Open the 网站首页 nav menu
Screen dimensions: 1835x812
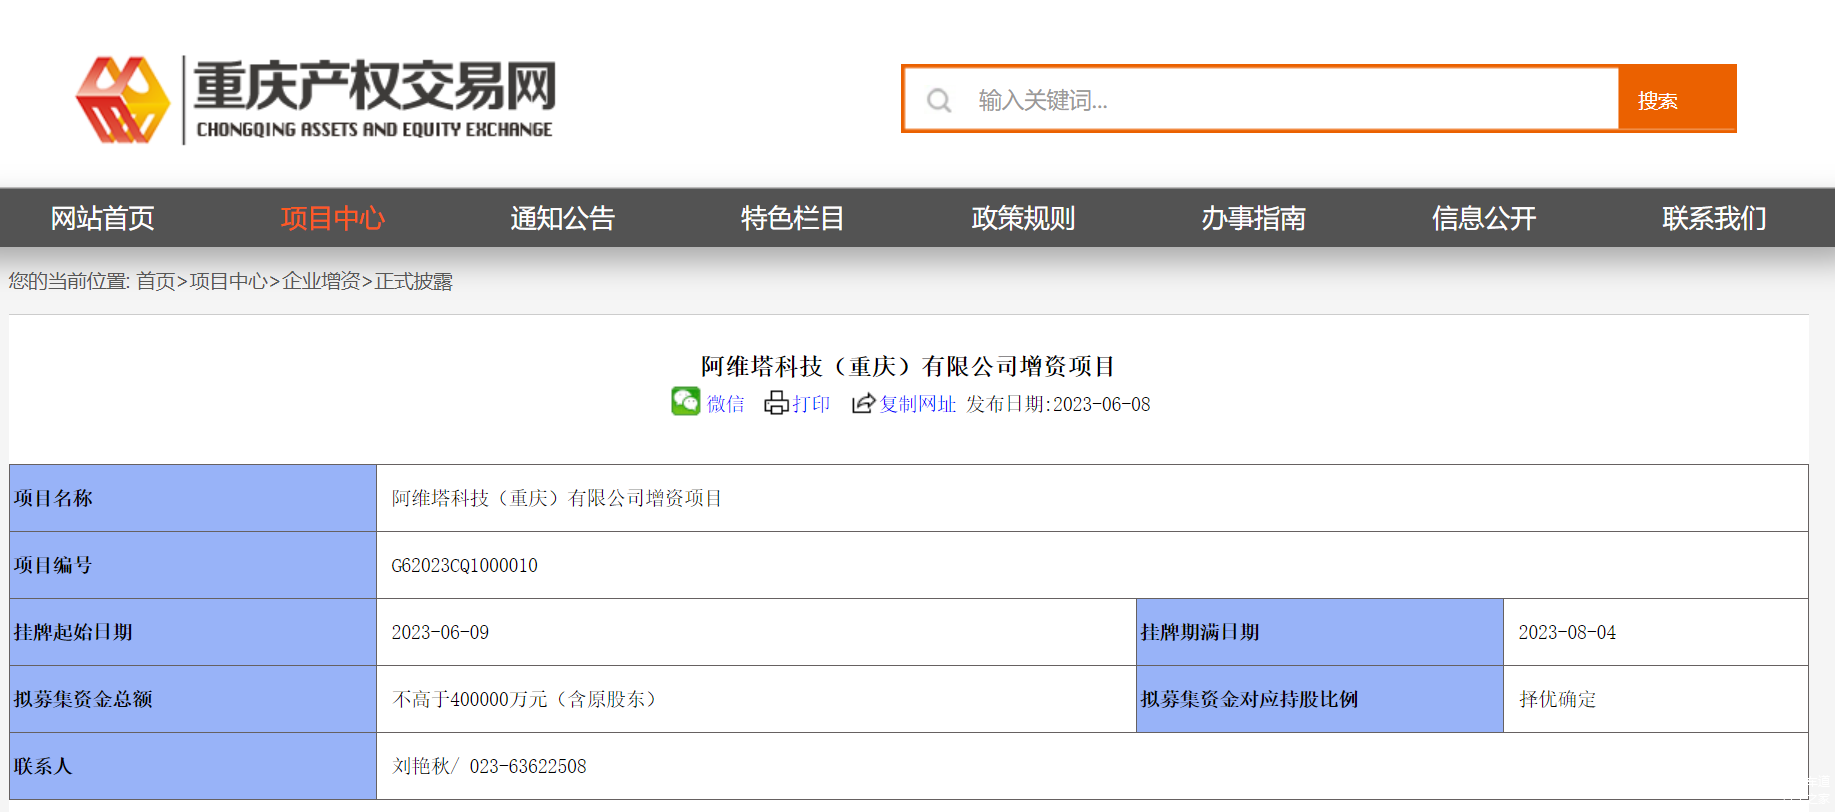(102, 218)
